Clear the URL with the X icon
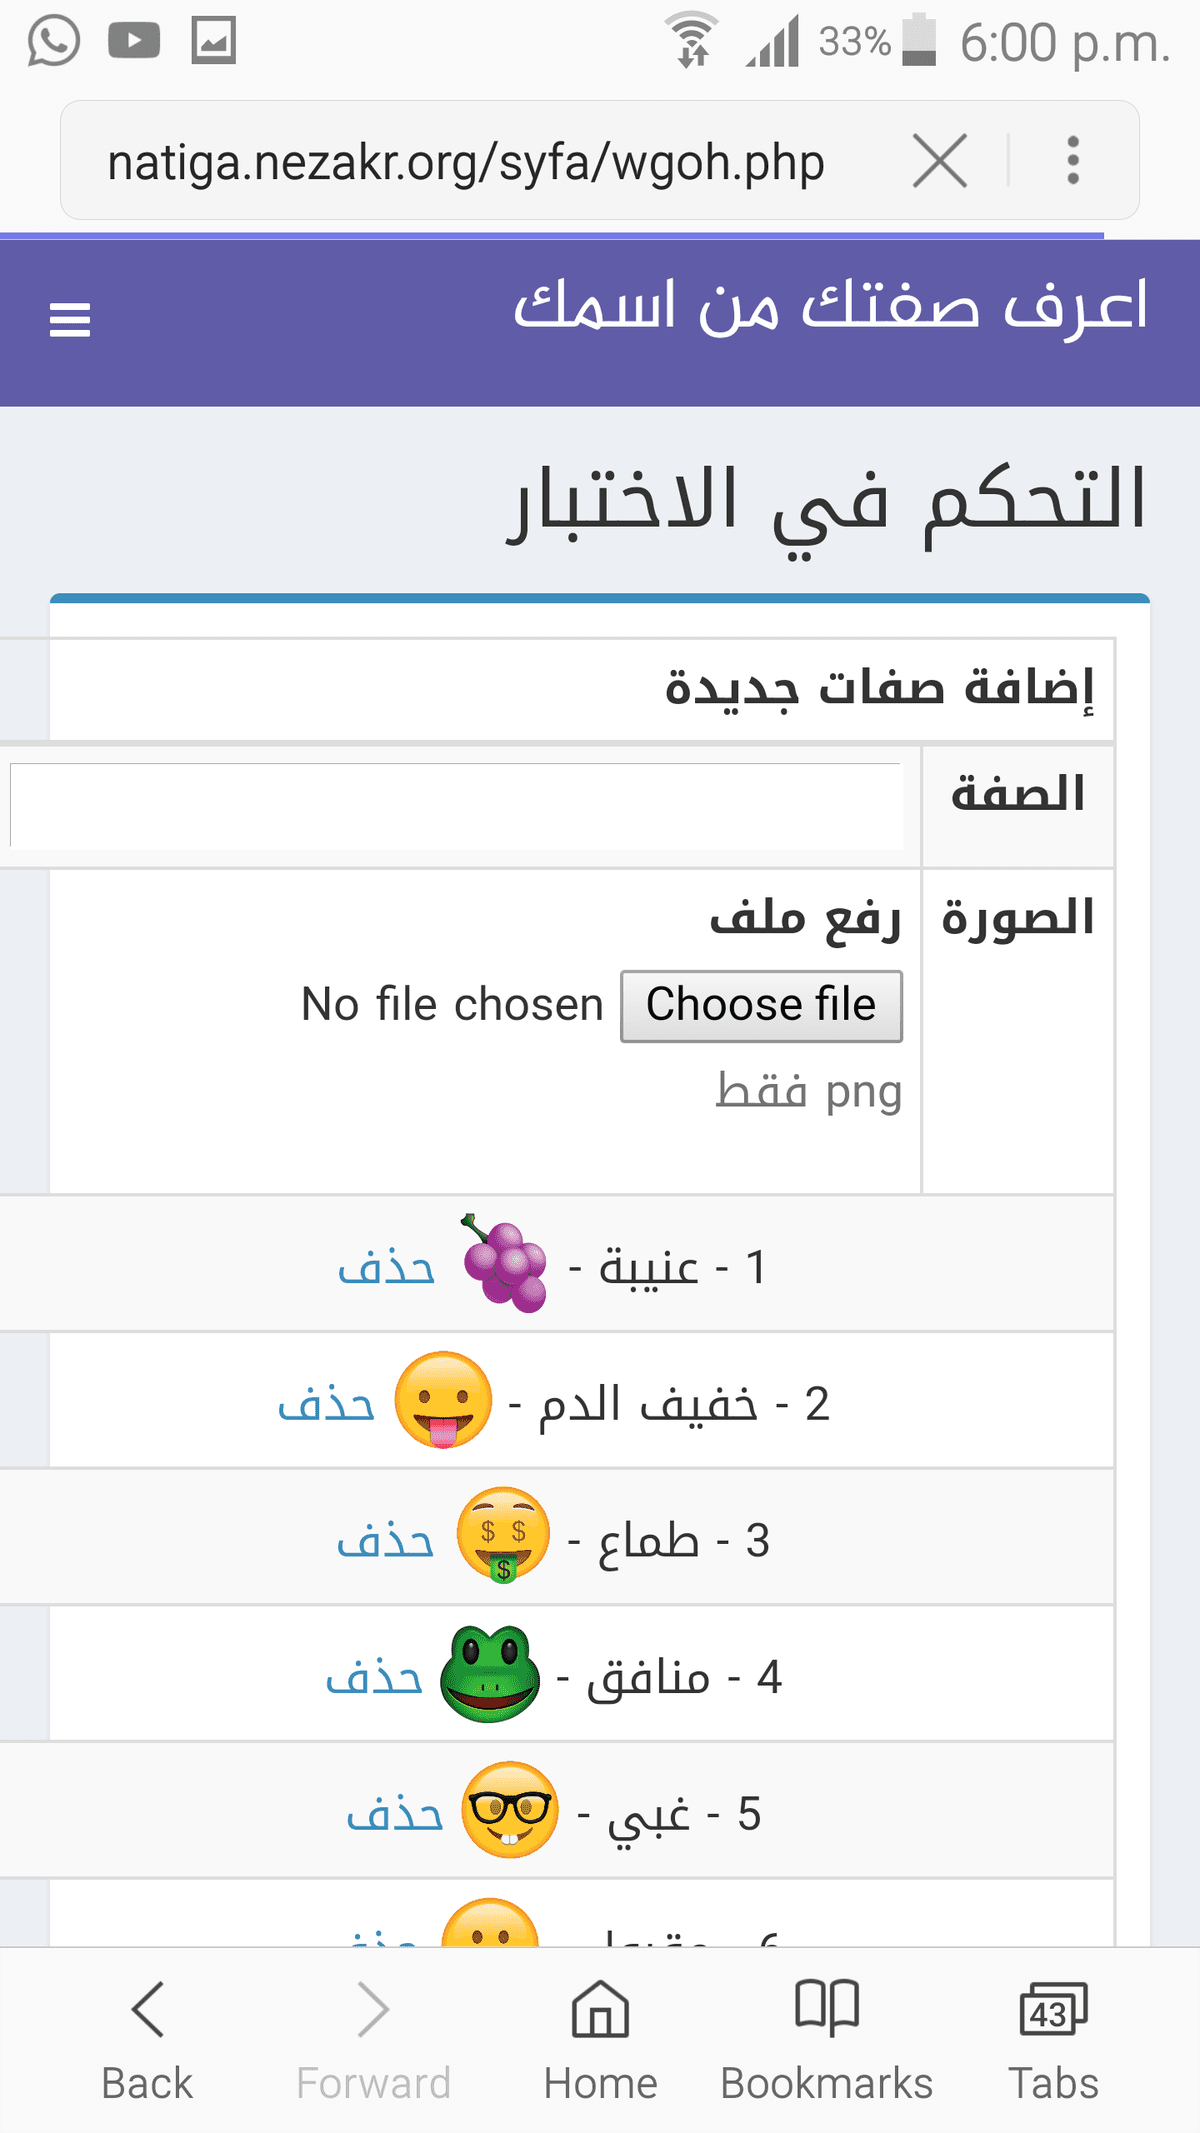The width and height of the screenshot is (1200, 2133). 940,161
